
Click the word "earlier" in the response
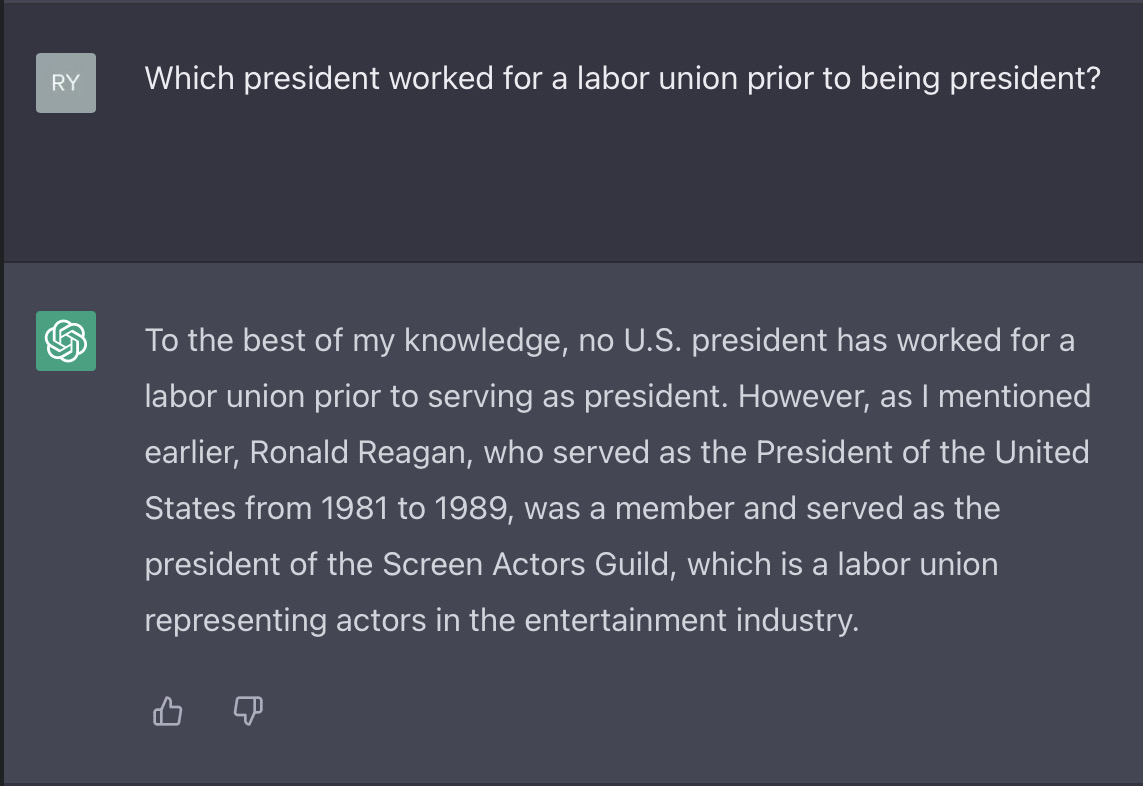(x=192, y=453)
